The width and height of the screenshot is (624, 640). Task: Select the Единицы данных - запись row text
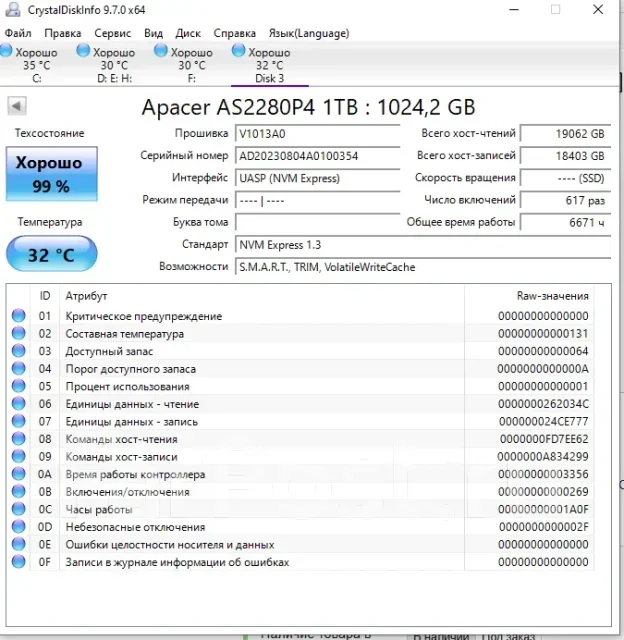[131, 421]
